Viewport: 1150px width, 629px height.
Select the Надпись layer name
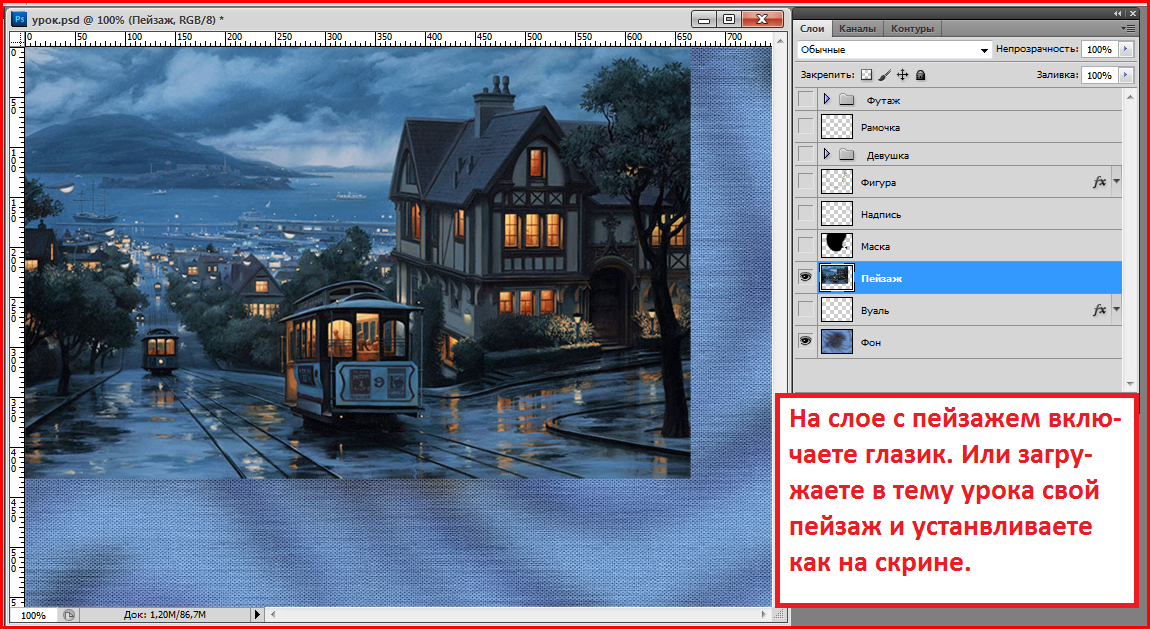pyautogui.click(x=881, y=215)
